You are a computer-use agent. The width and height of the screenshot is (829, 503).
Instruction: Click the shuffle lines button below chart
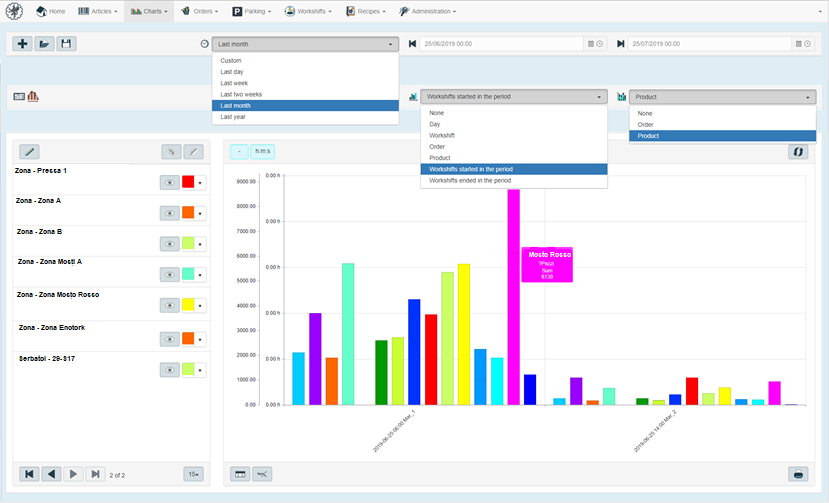click(x=262, y=474)
